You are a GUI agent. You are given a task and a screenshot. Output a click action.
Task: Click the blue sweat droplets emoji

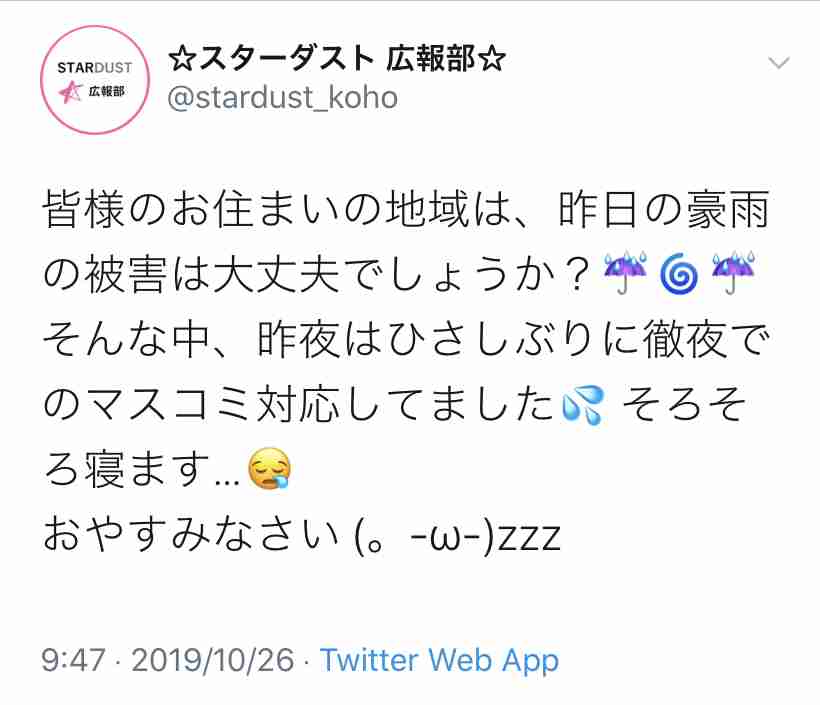click(x=583, y=405)
